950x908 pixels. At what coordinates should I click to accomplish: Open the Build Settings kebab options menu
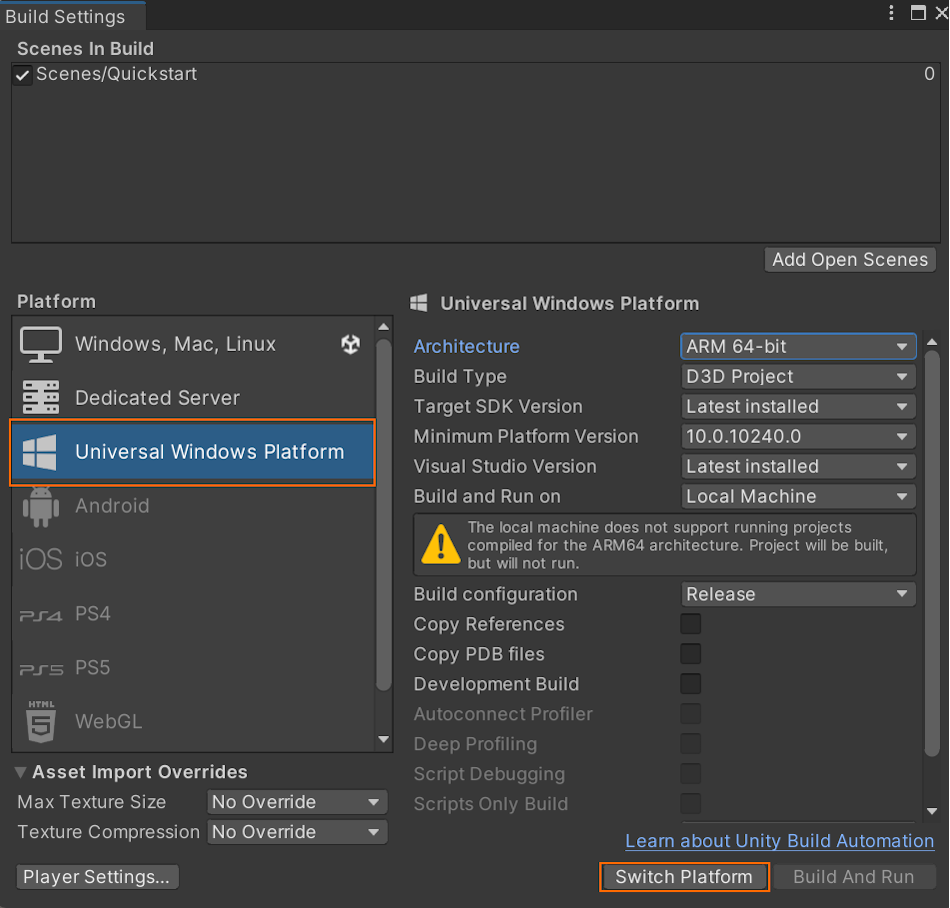tap(891, 13)
